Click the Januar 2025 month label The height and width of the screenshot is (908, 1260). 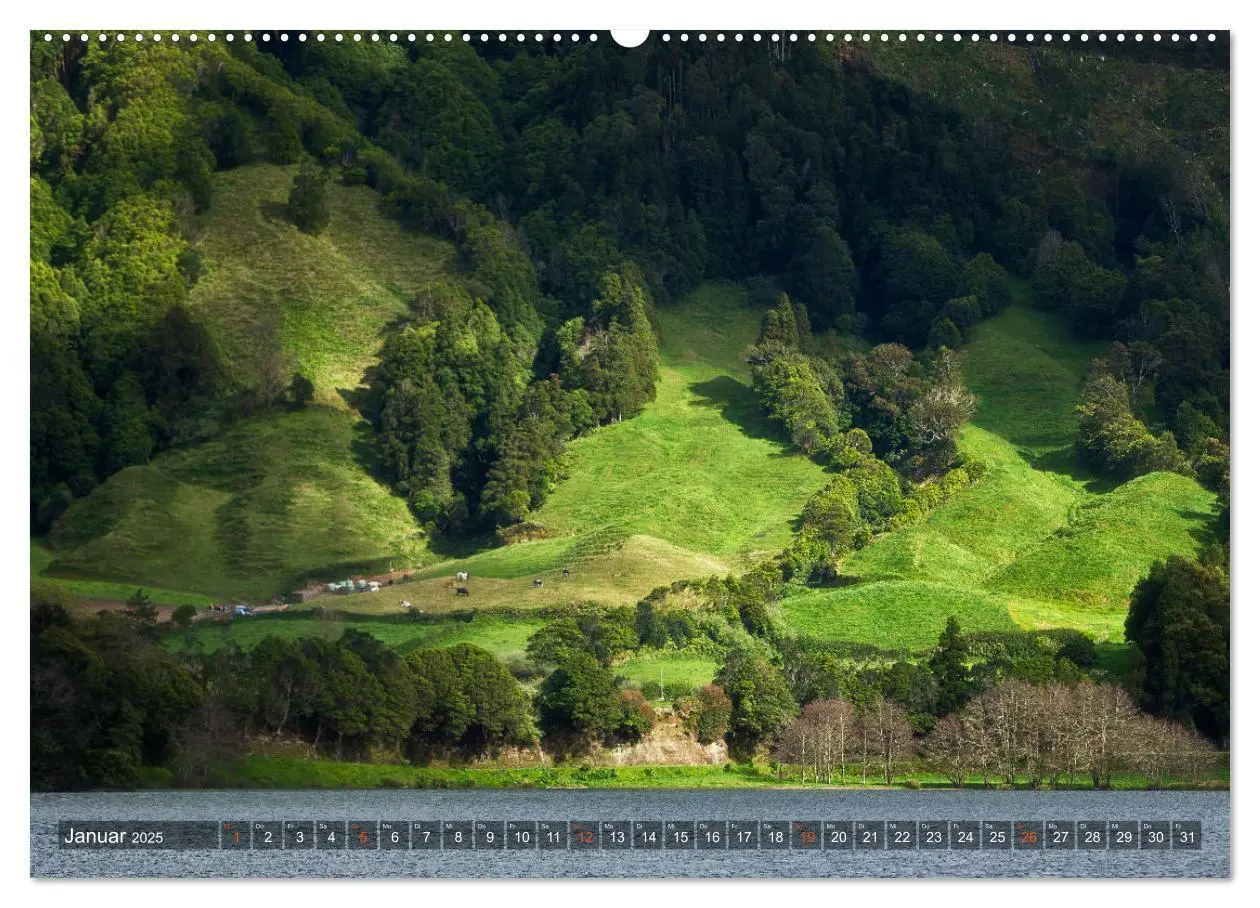(113, 836)
